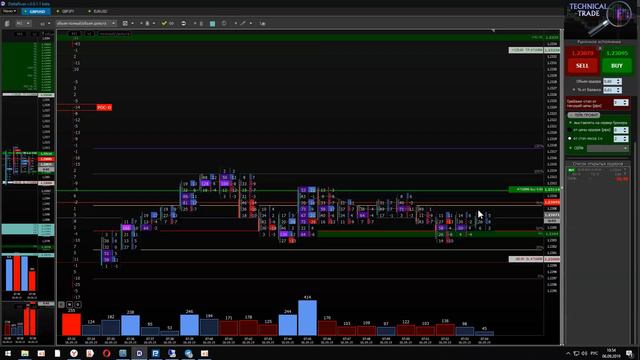Open the Yandex browser taskbar icon
This screenshot has width=640, height=360.
(x=73, y=353)
